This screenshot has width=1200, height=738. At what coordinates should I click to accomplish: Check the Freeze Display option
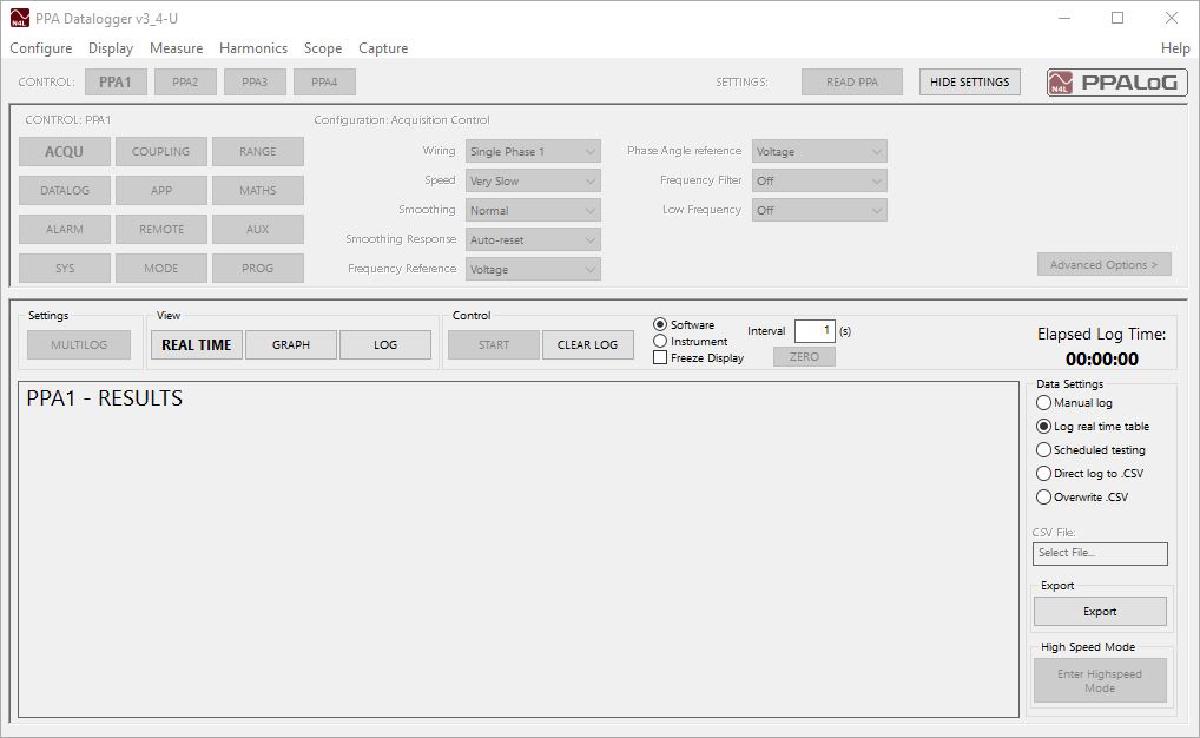(660, 355)
